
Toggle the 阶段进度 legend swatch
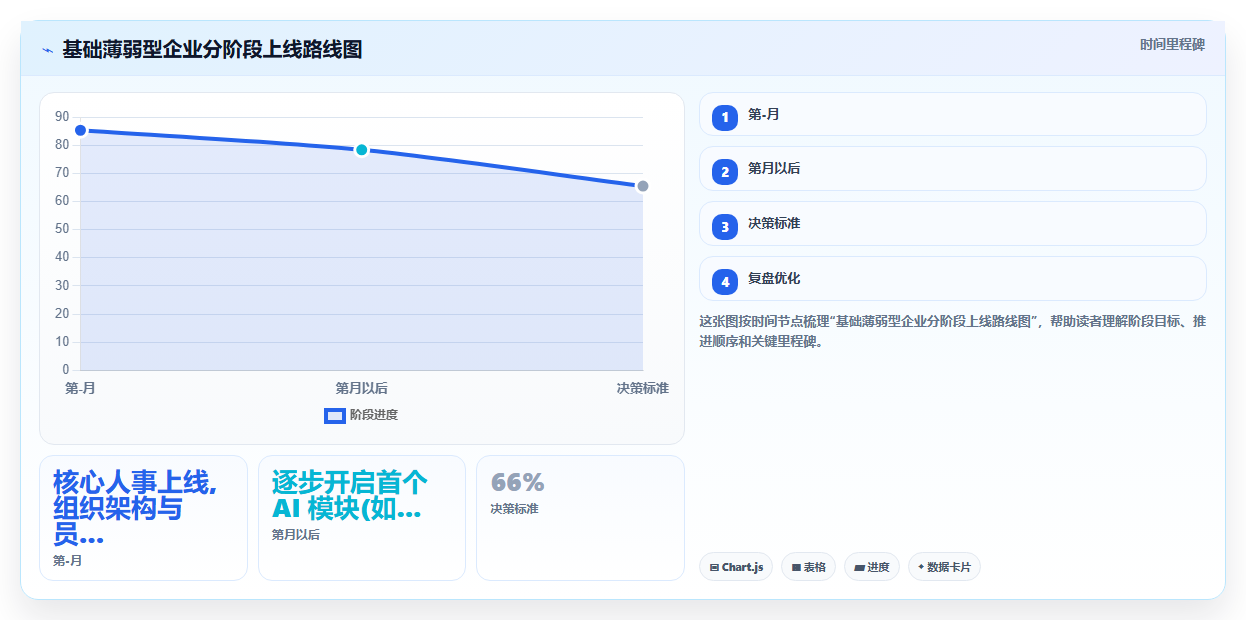click(335, 415)
